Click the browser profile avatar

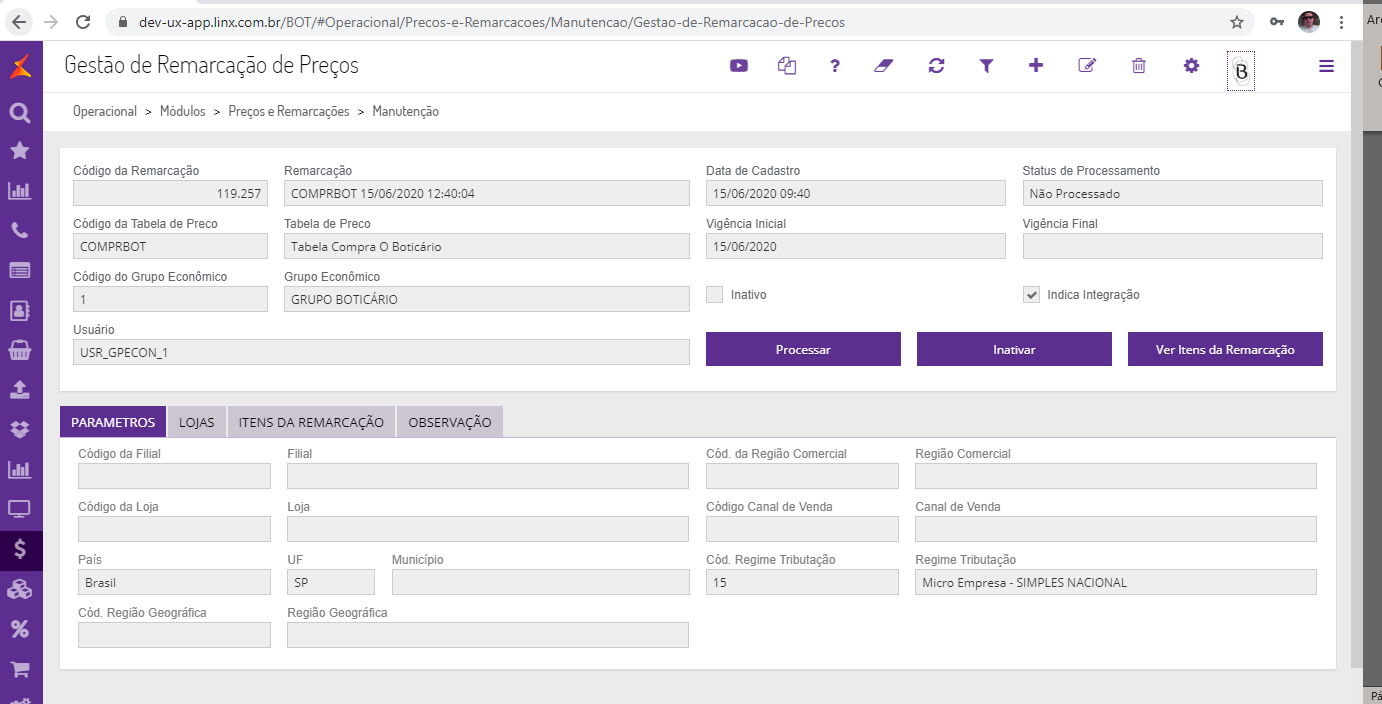point(1309,22)
